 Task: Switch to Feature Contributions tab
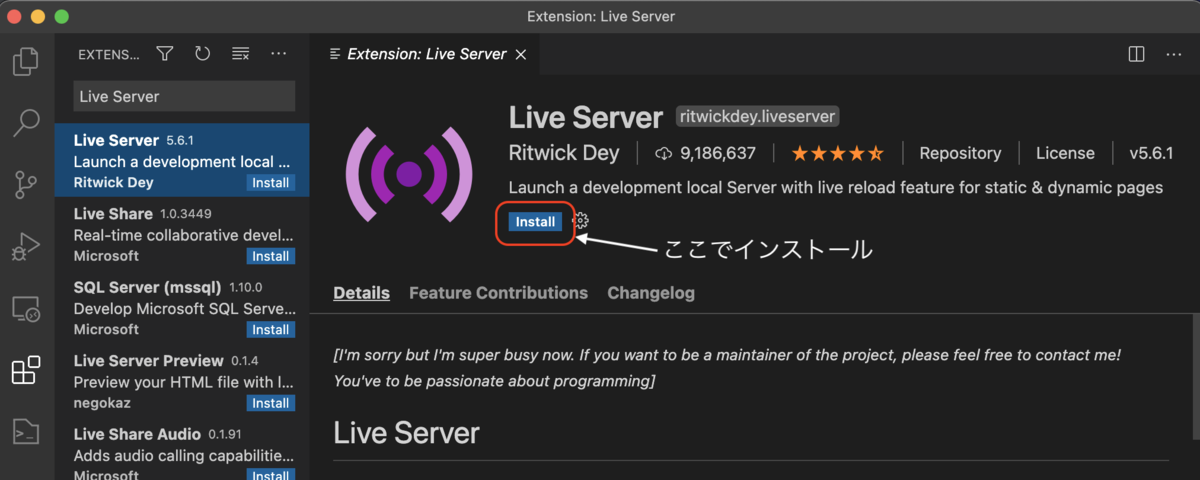498,293
